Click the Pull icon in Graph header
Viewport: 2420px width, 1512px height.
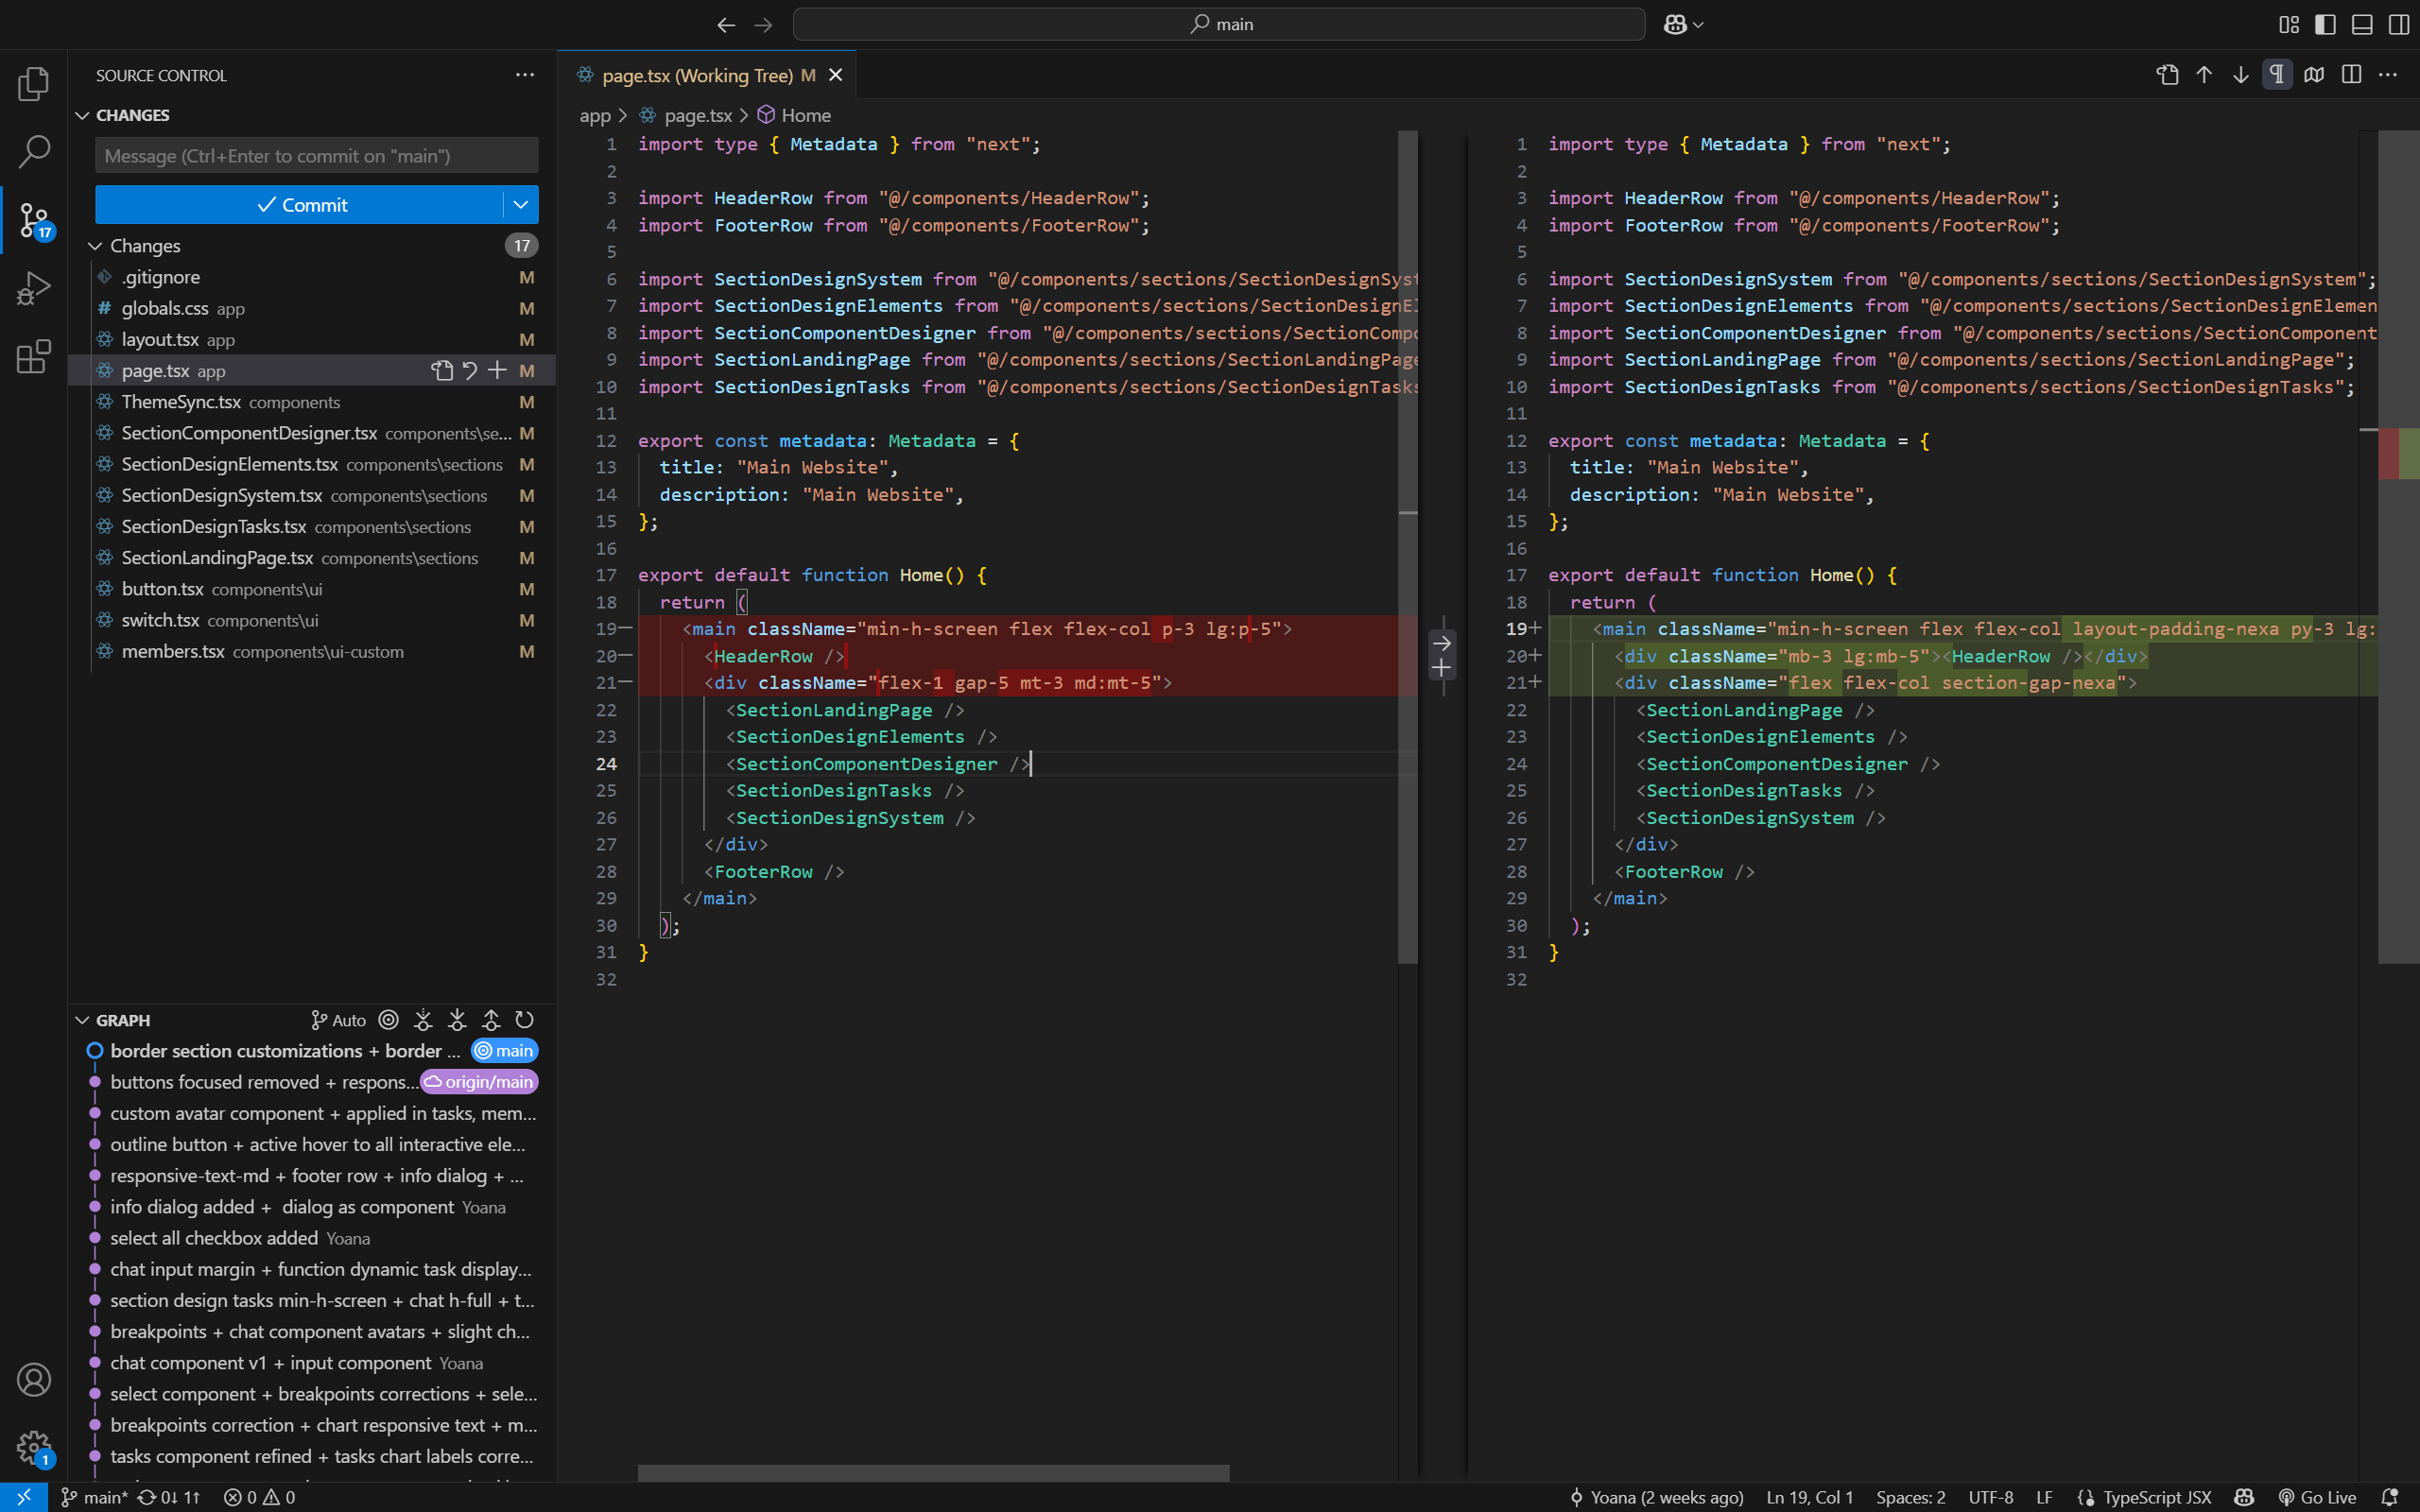(457, 1020)
